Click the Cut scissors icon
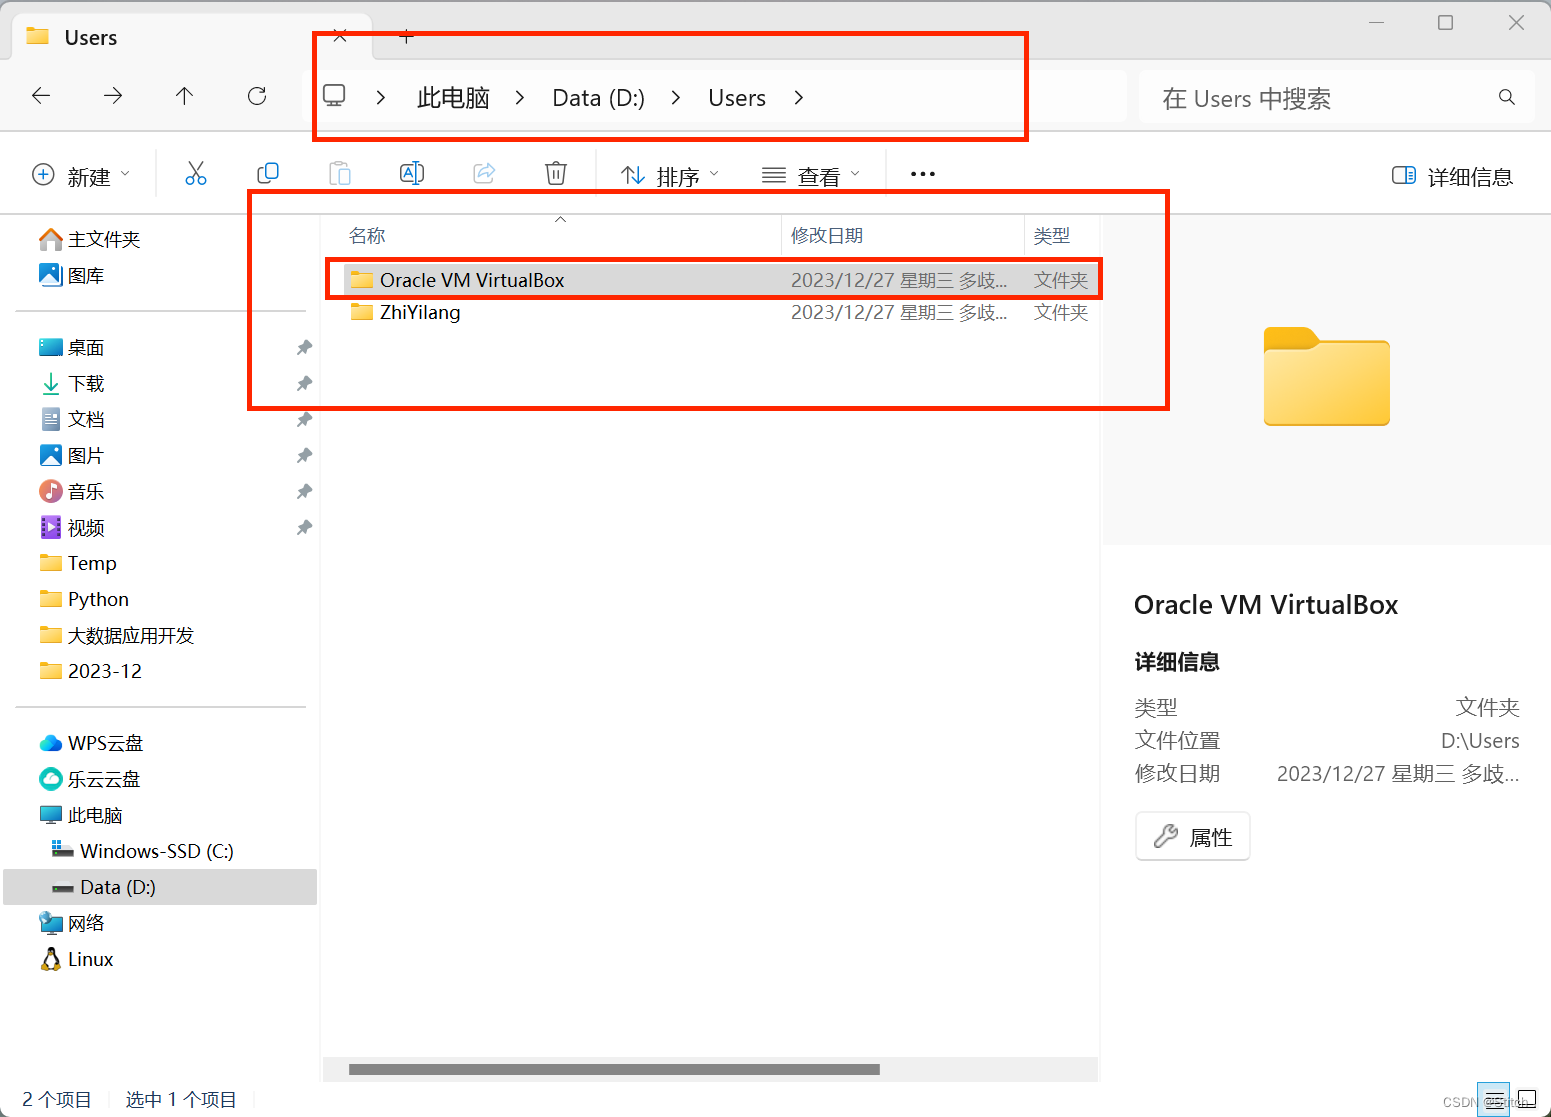This screenshot has height=1117, width=1551. pos(196,174)
